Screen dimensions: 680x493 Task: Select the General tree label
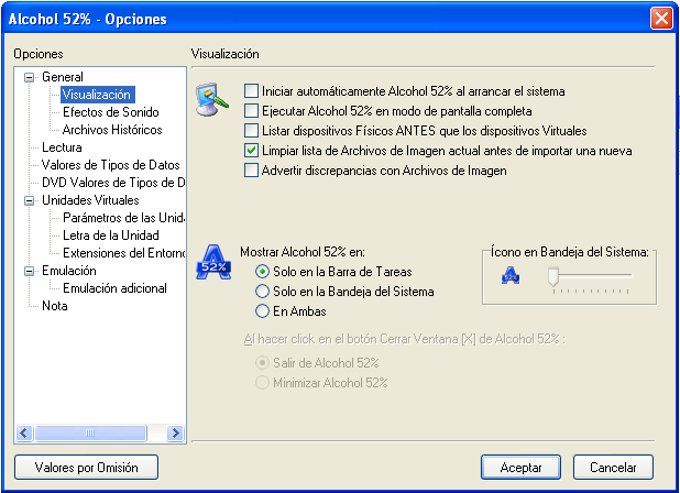coord(62,77)
